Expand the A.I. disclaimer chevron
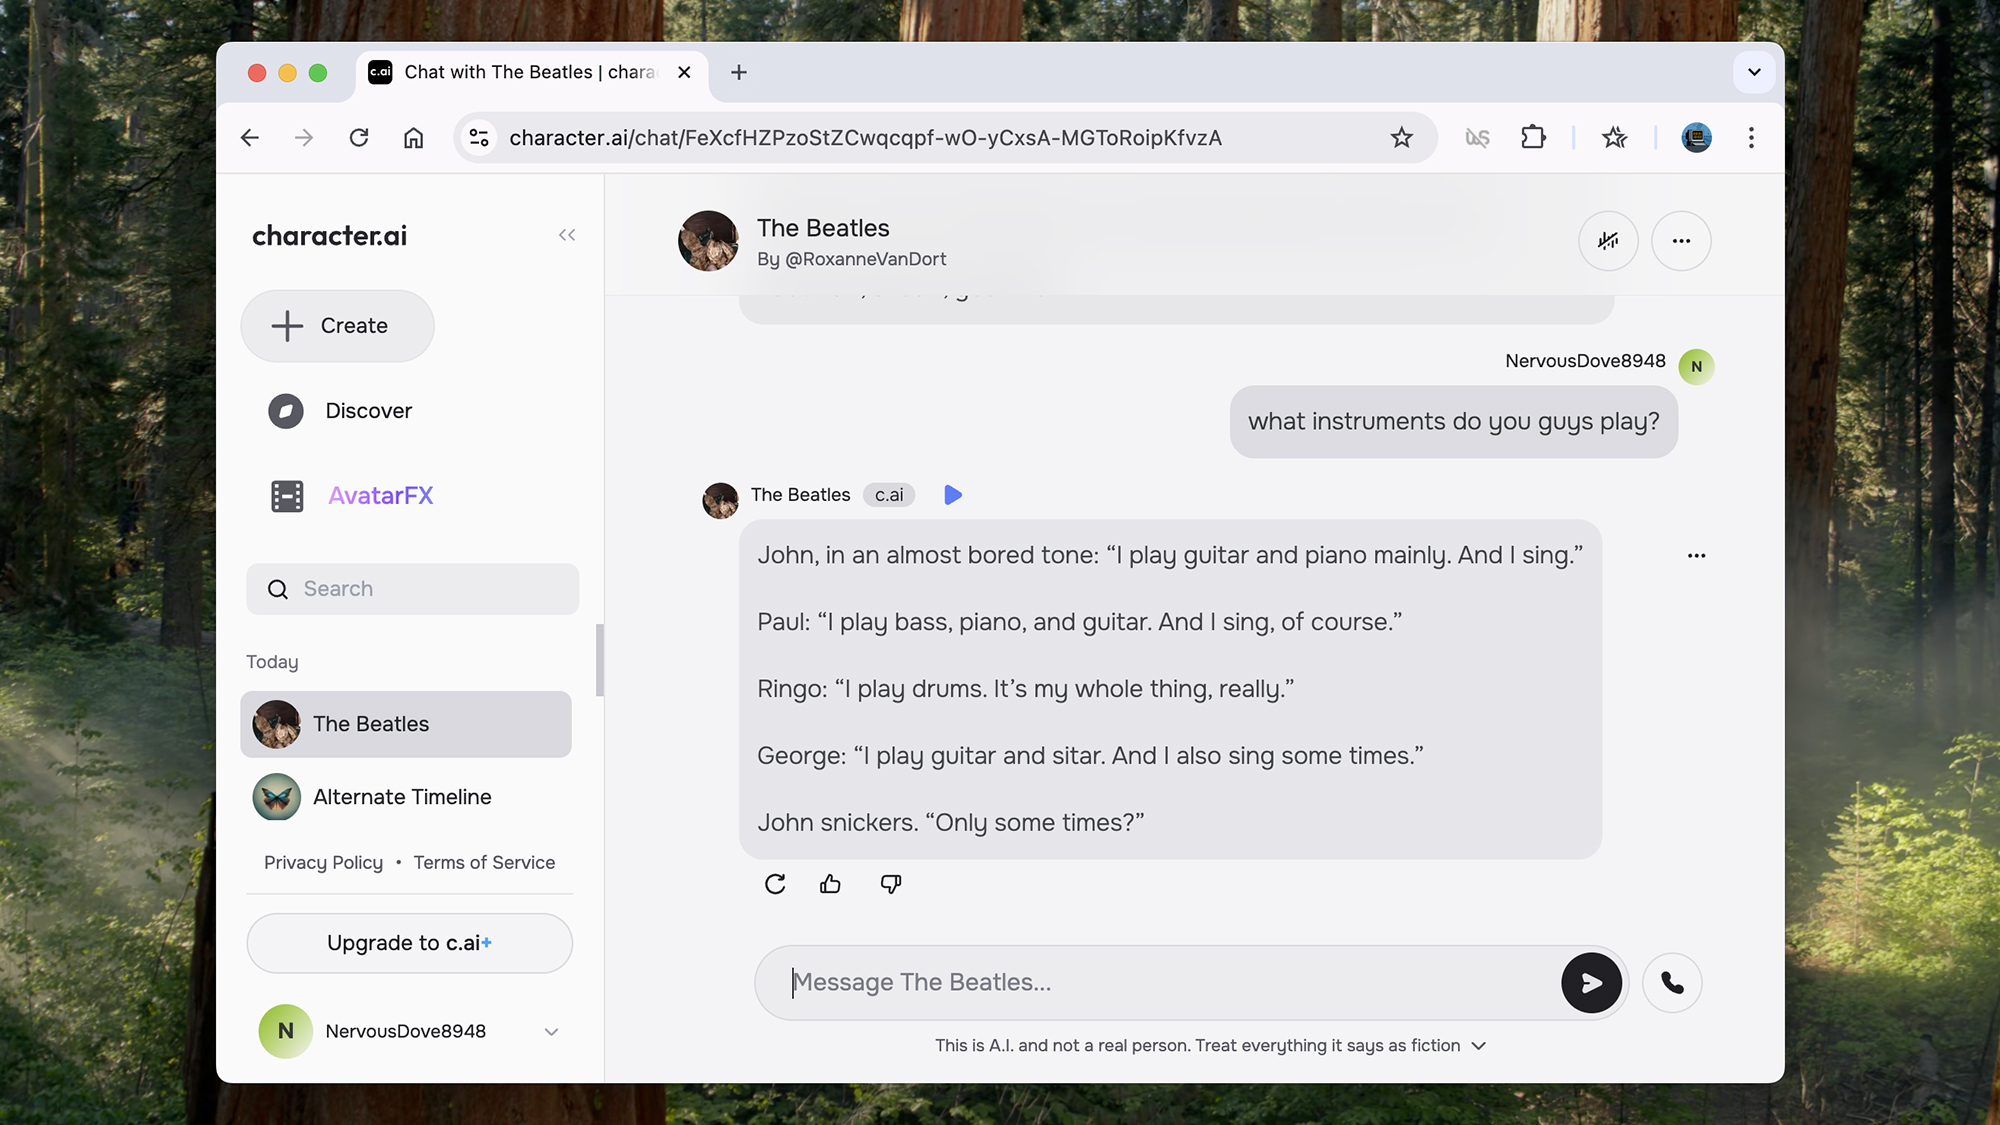Screen dimensions: 2000x1125 tap(1479, 1046)
